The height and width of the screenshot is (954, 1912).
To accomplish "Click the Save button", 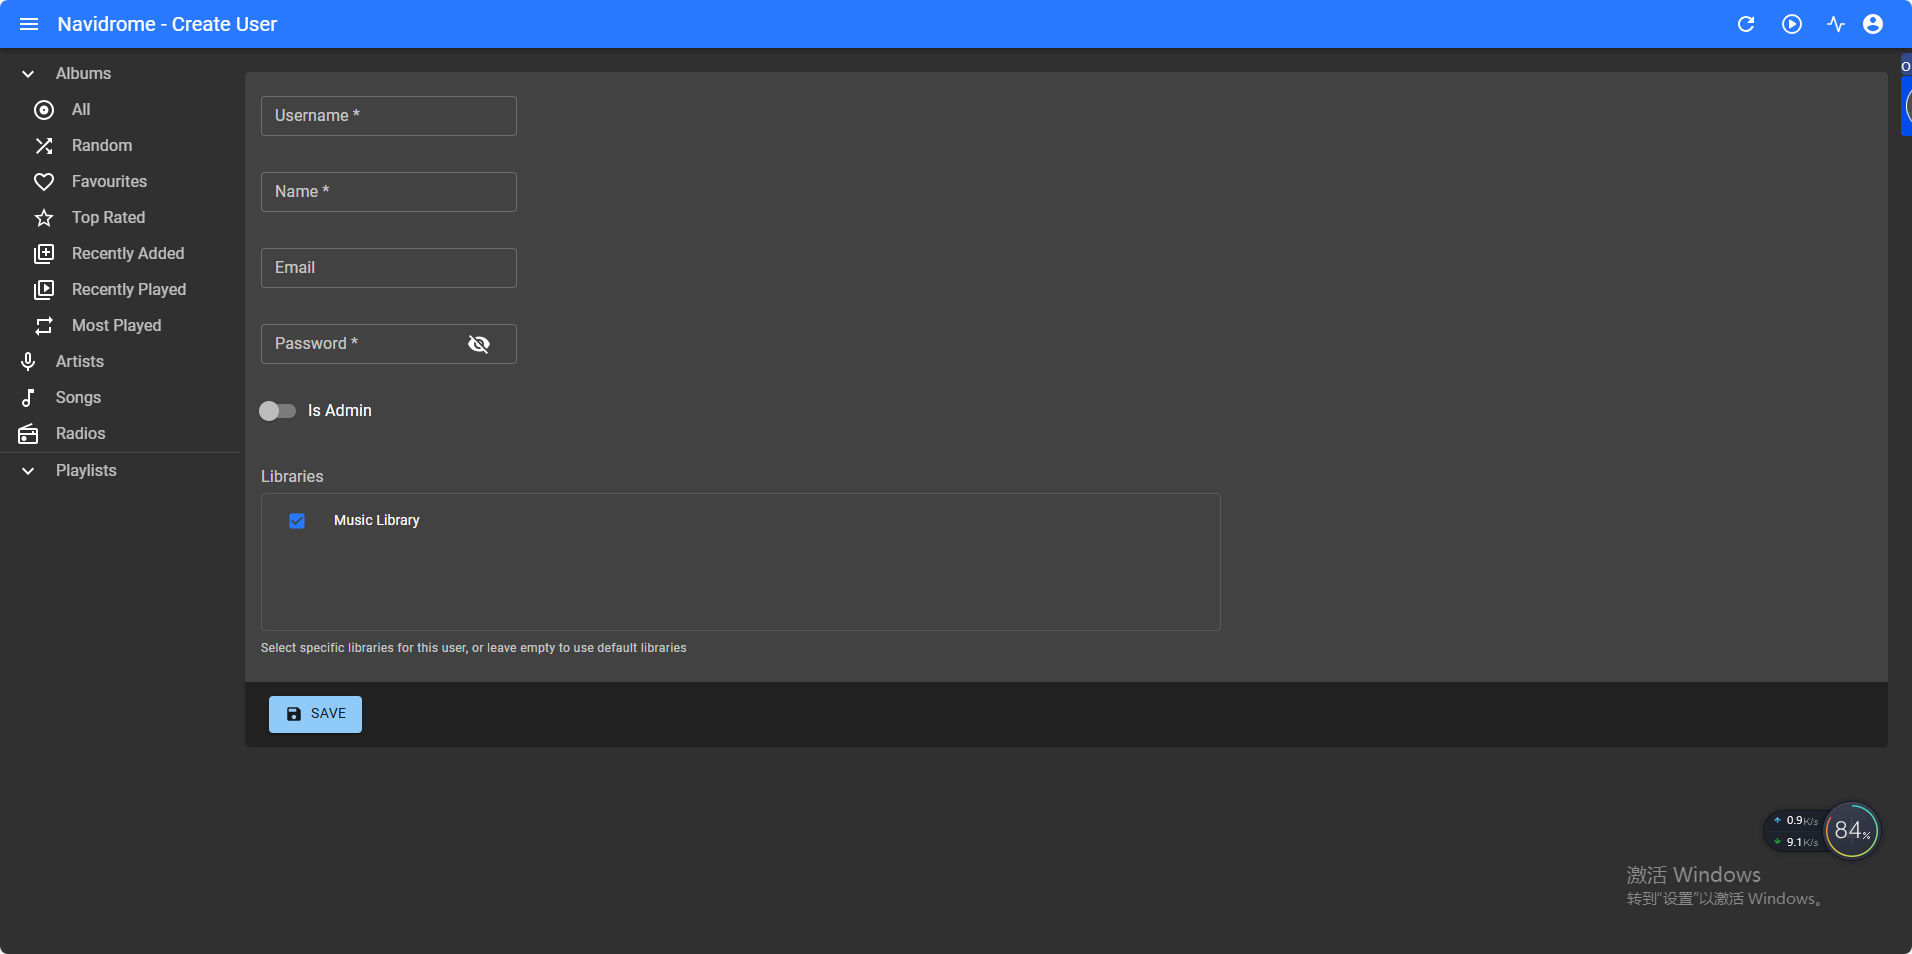I will [x=315, y=714].
